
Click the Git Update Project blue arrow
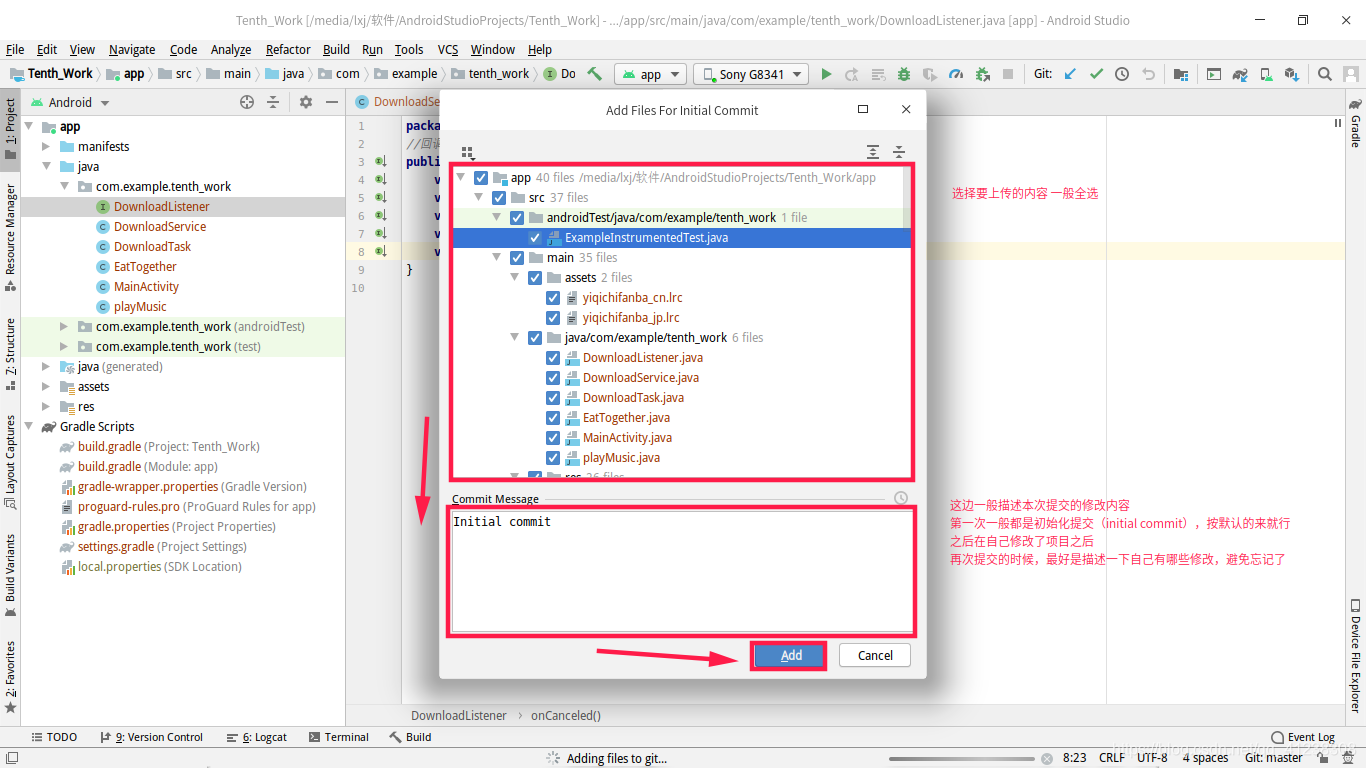point(1071,74)
